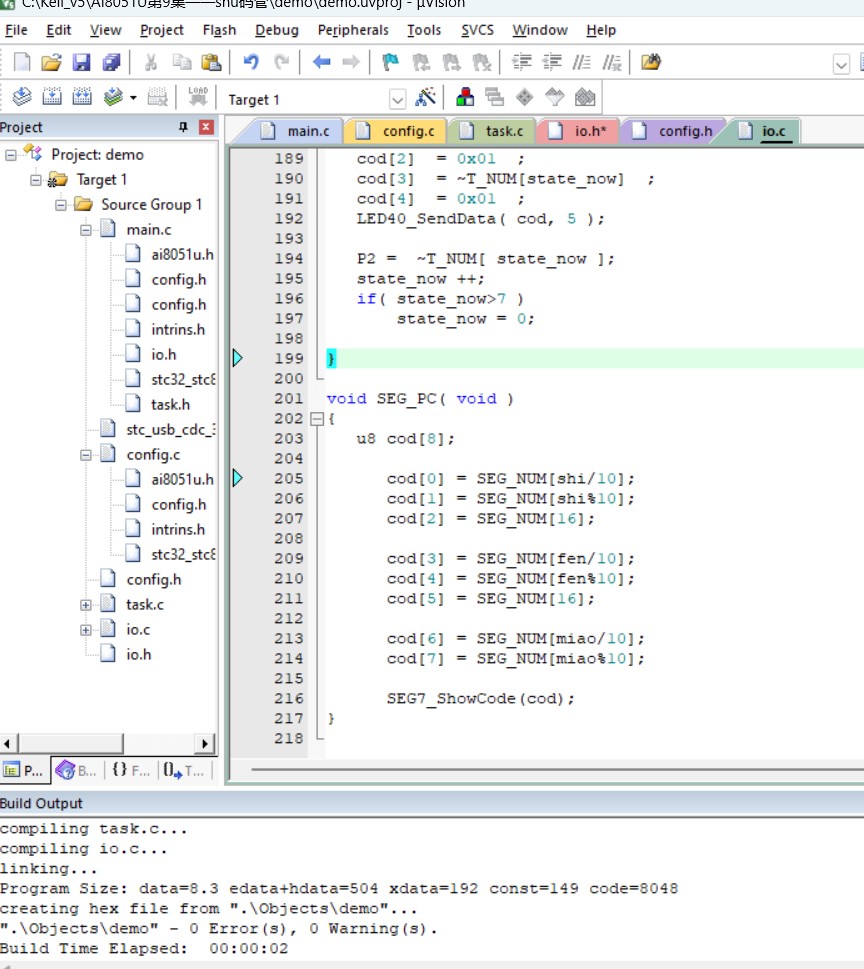Click the project panel horizontal scrollbar right arrow
This screenshot has width=864, height=969.
(x=204, y=743)
